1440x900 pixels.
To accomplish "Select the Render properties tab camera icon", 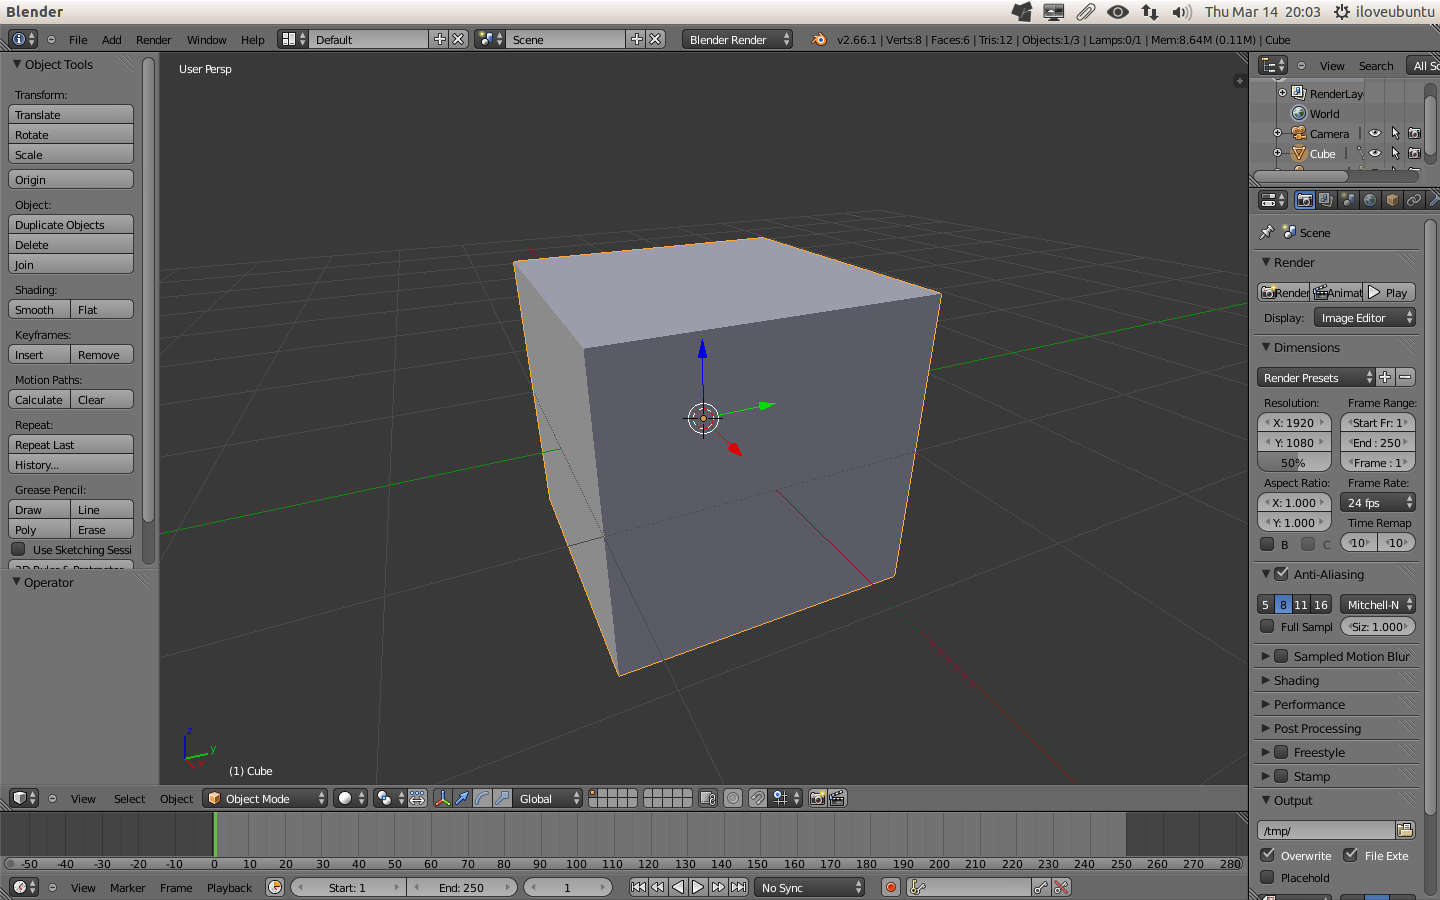I will click(x=1304, y=200).
